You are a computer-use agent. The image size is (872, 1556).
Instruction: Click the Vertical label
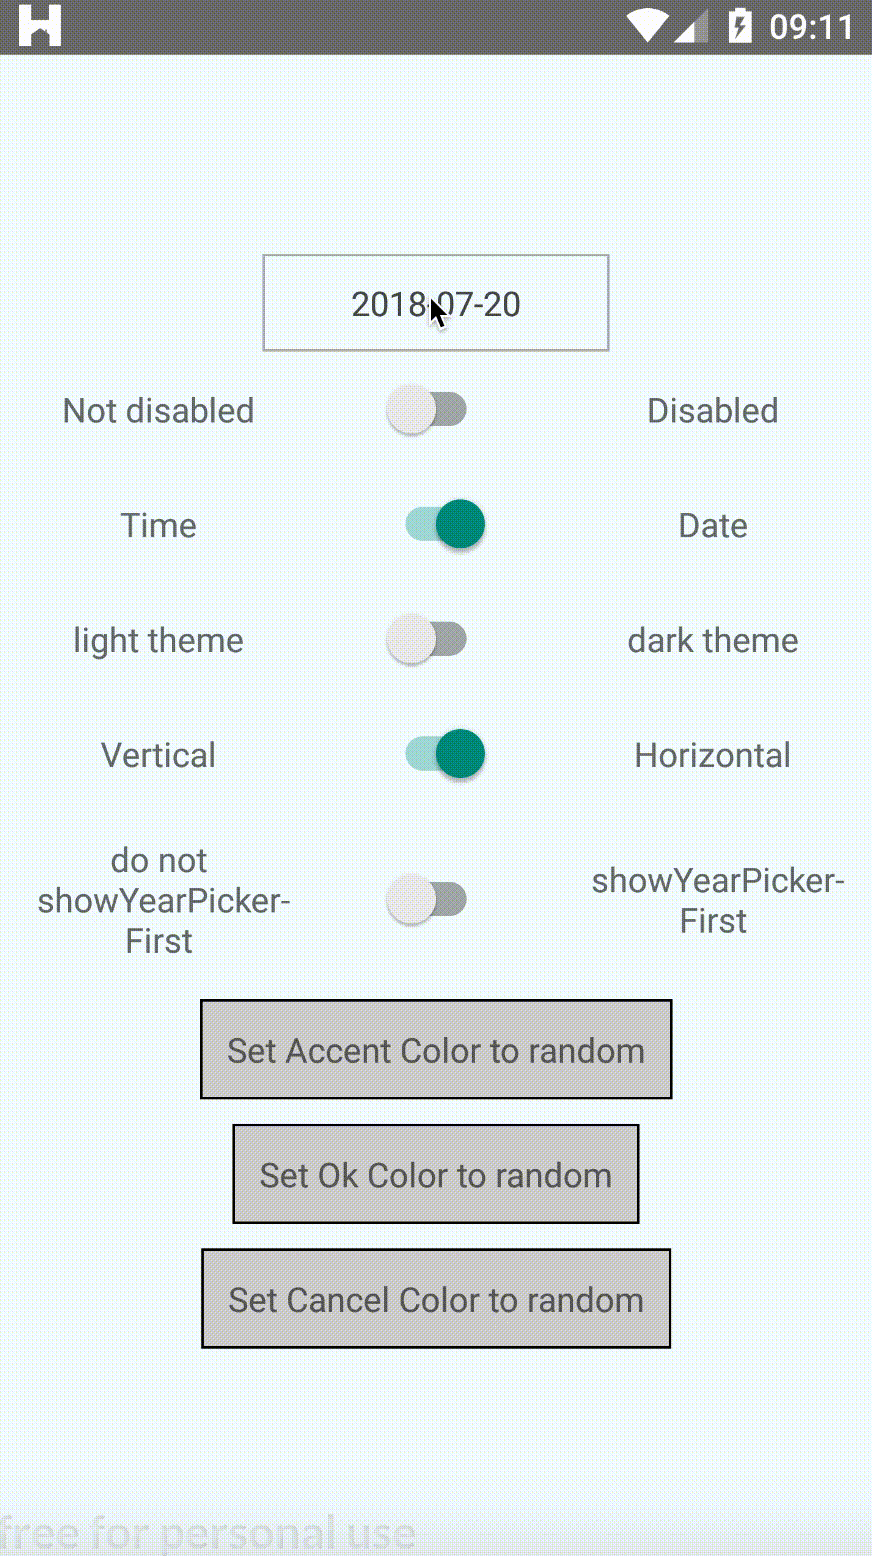[158, 756]
